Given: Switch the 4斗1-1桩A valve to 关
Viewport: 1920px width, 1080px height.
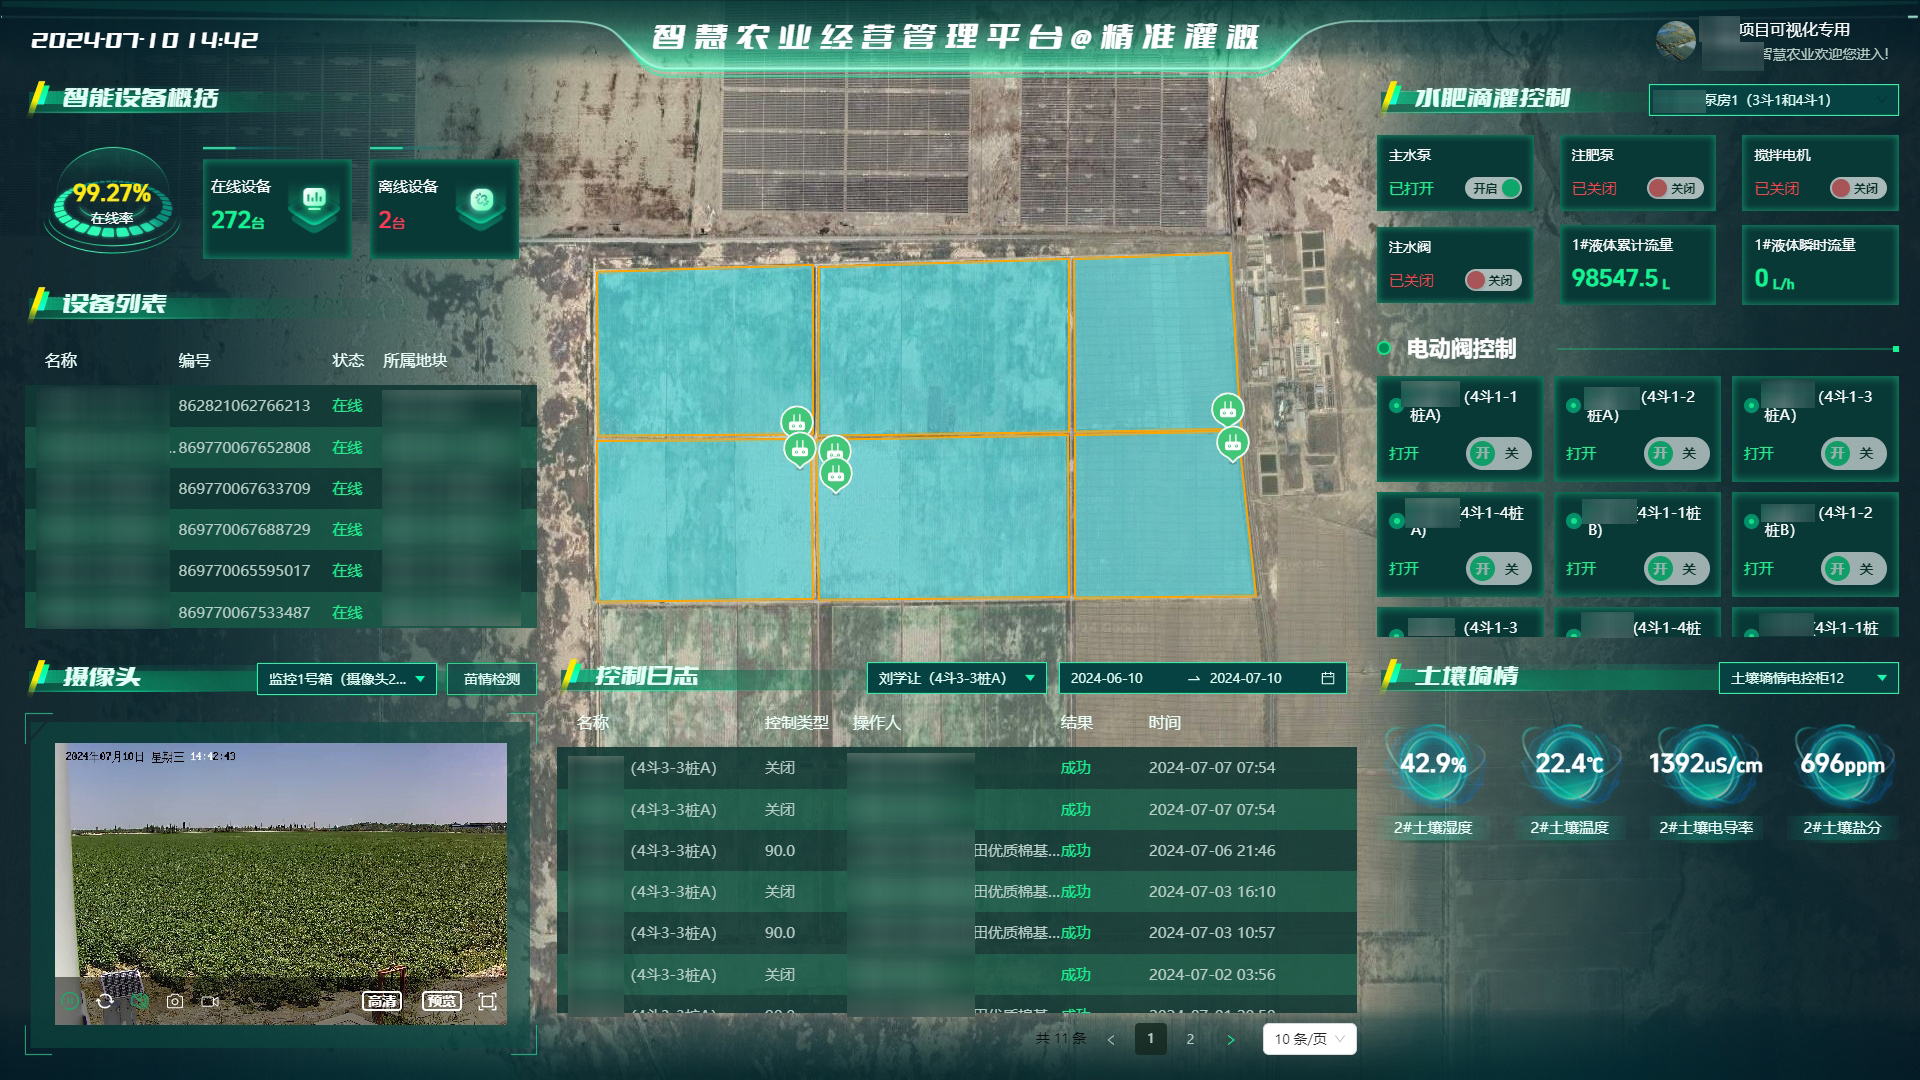Looking at the screenshot, I should (x=1512, y=453).
